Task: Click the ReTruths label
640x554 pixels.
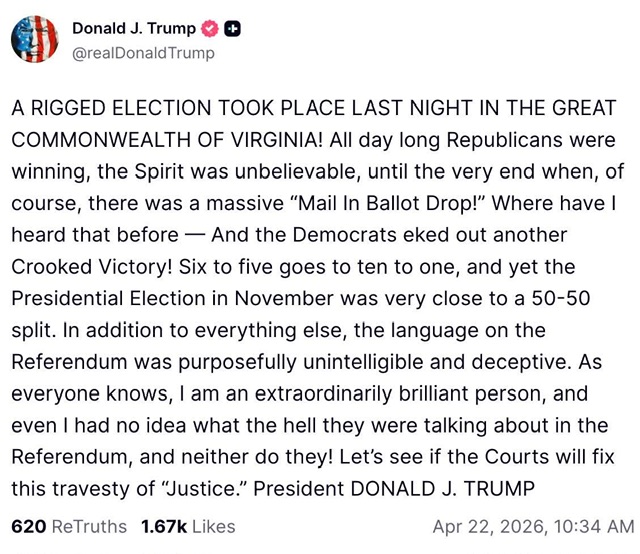Action: coord(88,526)
